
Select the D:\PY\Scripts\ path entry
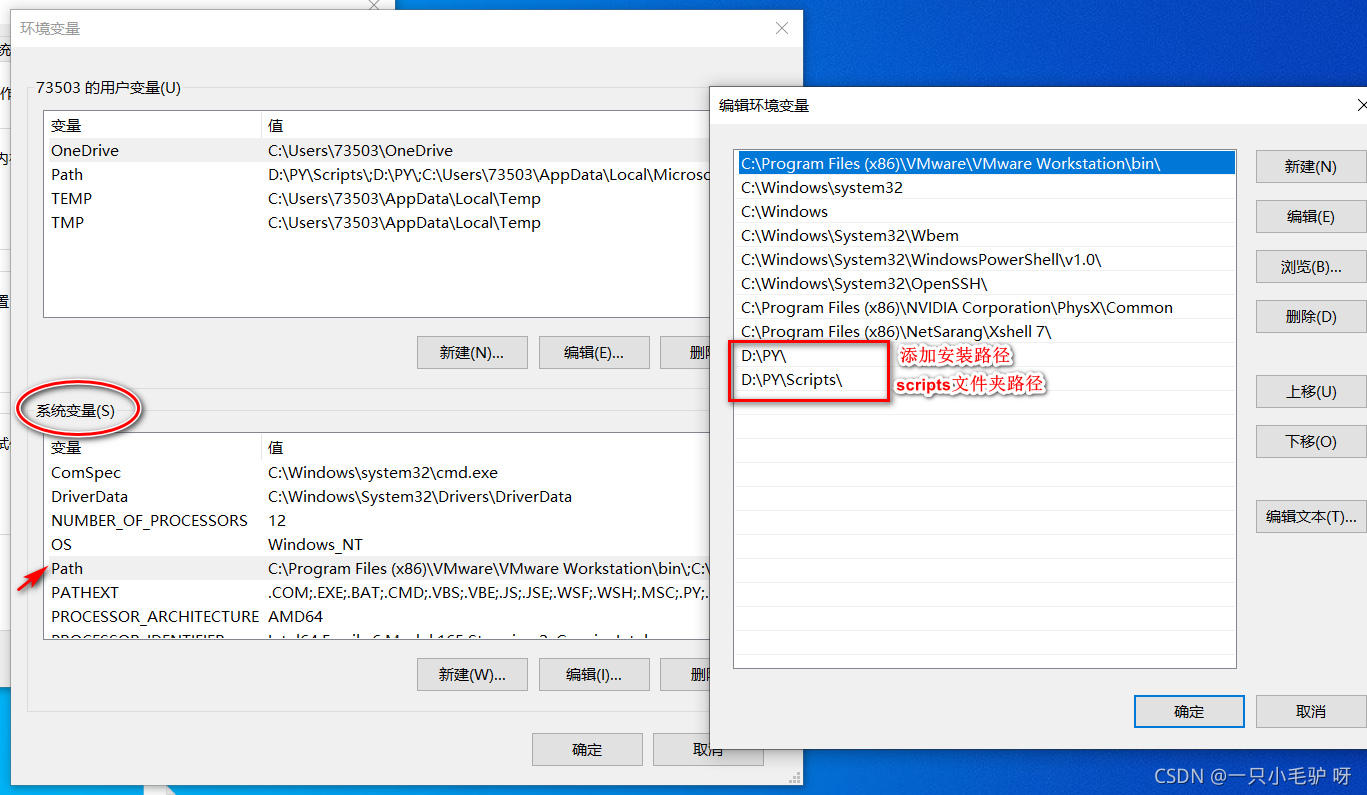point(800,379)
